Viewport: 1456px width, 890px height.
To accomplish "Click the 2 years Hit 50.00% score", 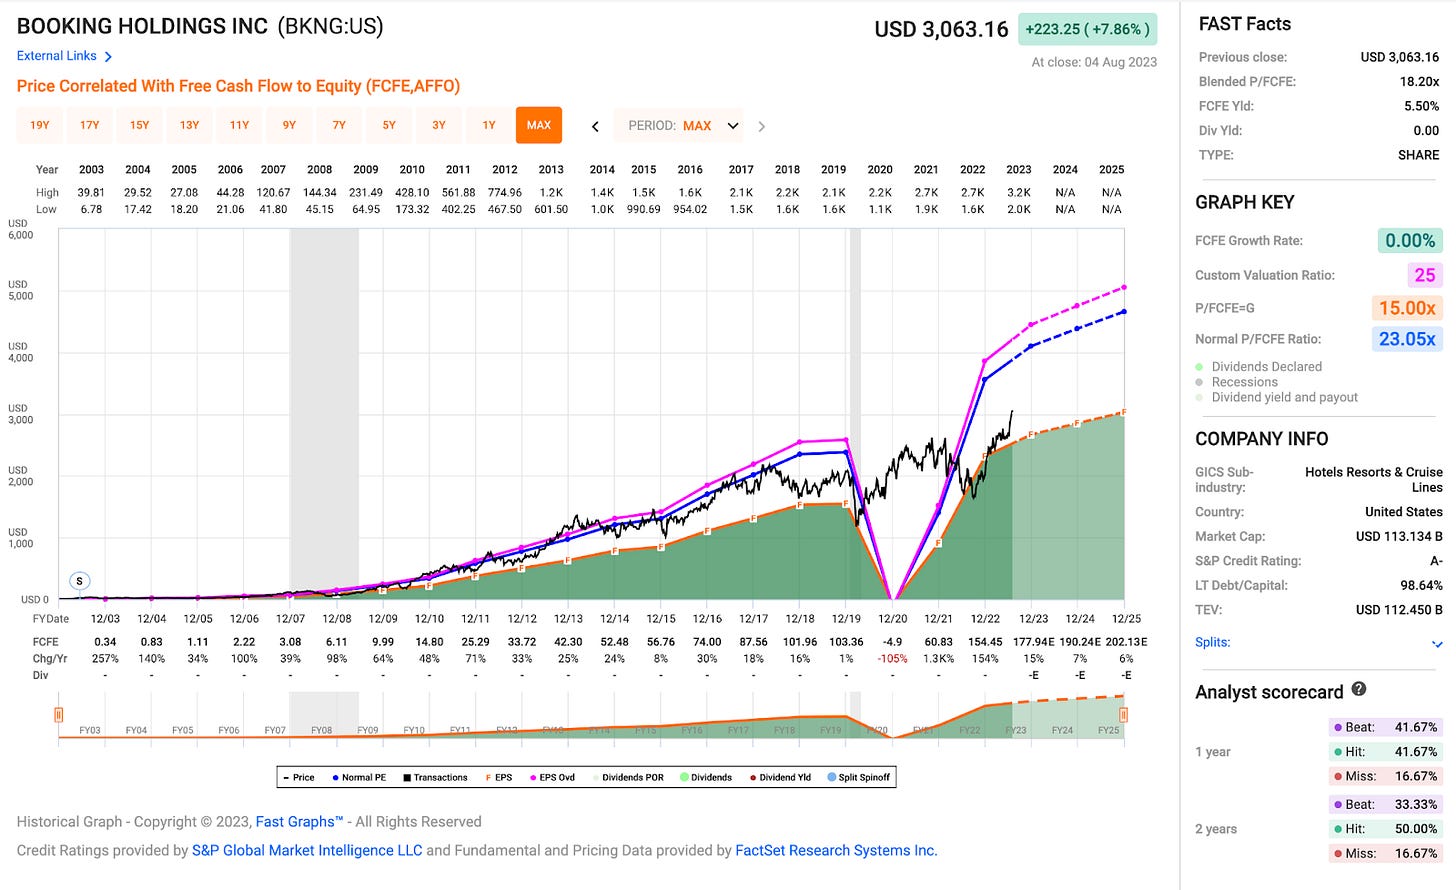I will (1385, 829).
